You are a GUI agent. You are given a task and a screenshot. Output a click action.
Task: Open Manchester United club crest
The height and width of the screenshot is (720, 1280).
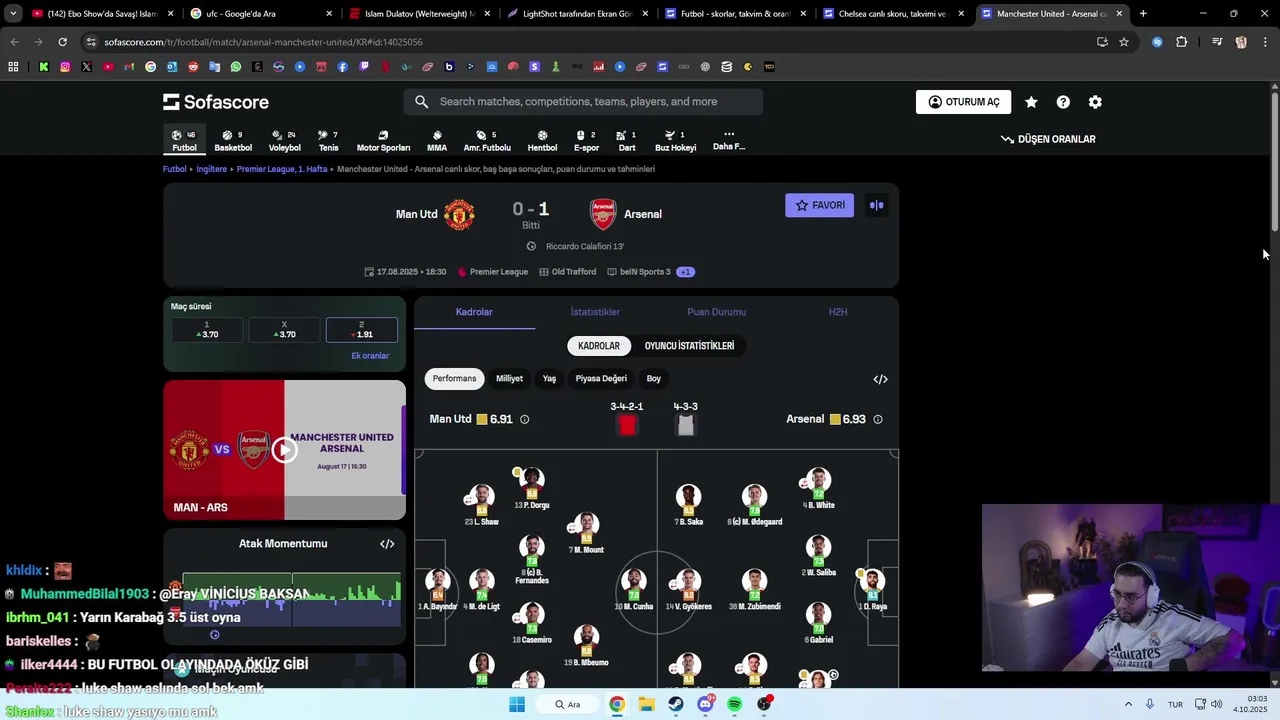click(x=459, y=214)
